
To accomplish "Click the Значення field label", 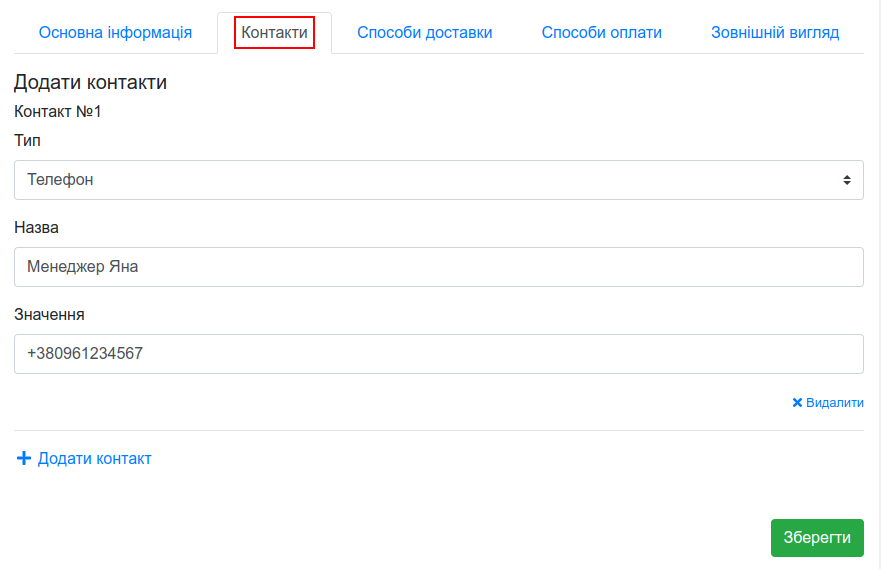I will [49, 315].
